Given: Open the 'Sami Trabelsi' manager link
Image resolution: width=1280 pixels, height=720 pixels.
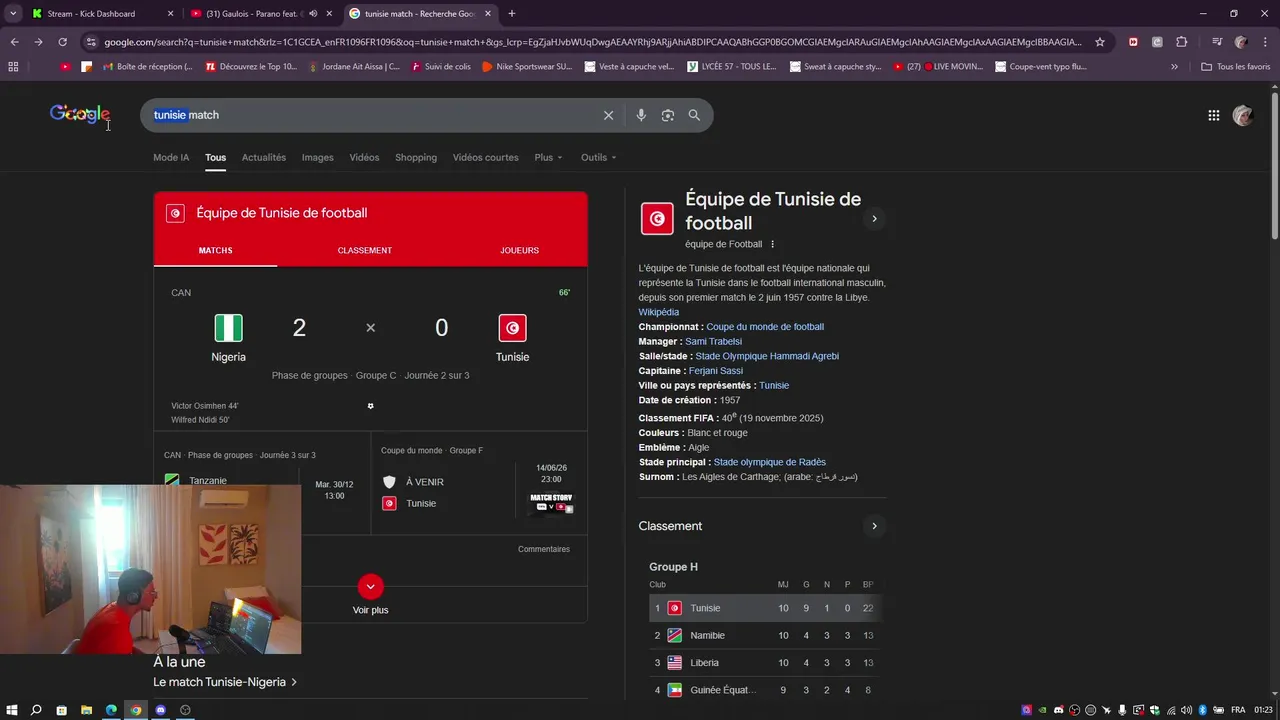Looking at the screenshot, I should (713, 342).
